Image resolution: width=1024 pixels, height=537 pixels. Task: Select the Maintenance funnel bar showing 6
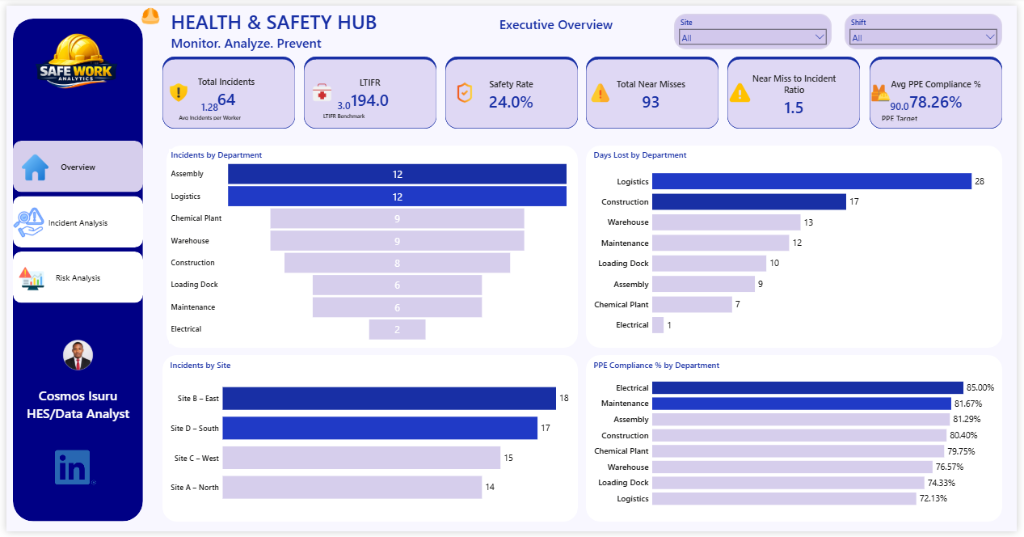pos(397,308)
